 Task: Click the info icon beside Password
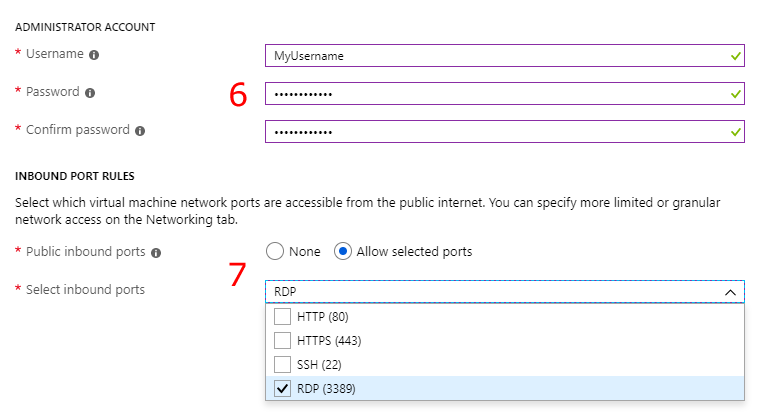click(x=90, y=93)
